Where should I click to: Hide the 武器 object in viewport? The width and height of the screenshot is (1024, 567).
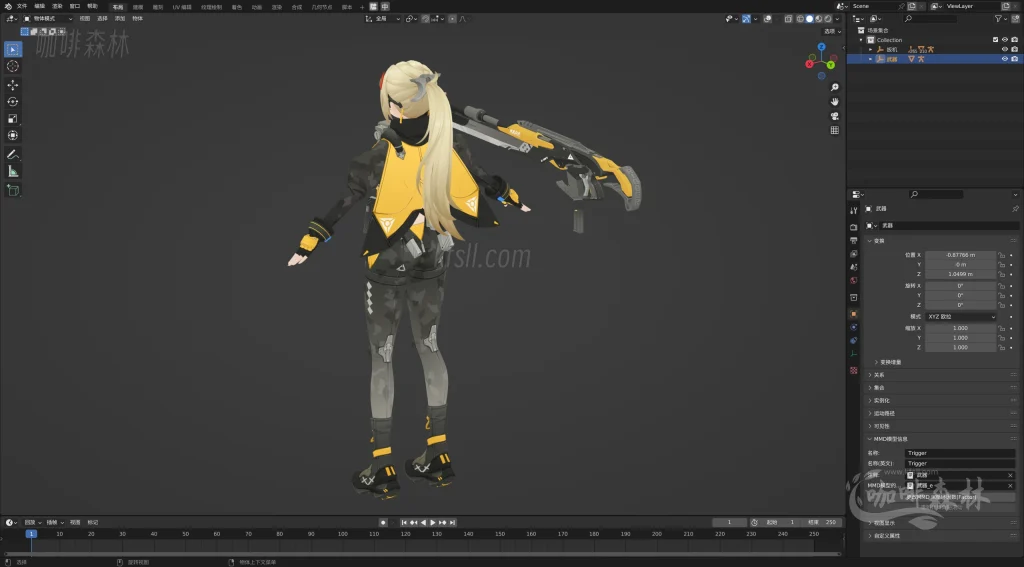click(x=1005, y=59)
